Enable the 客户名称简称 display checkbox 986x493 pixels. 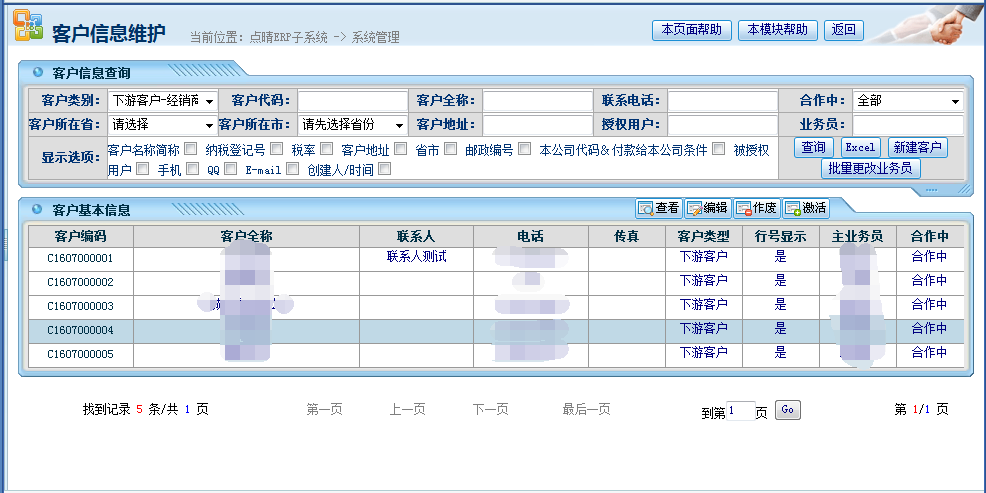coord(190,149)
